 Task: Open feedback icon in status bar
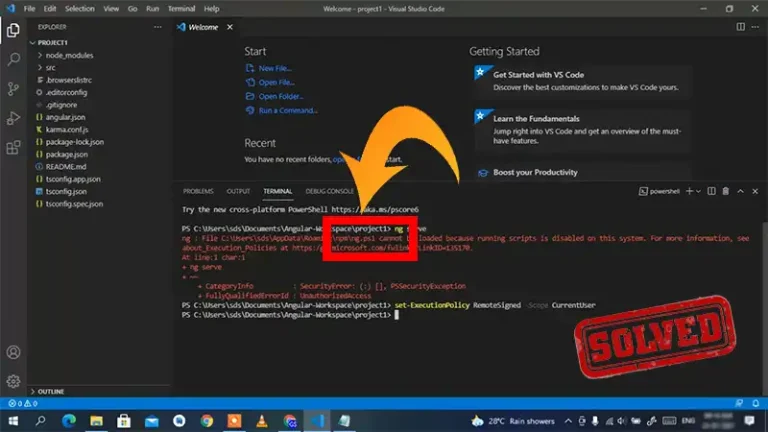point(739,403)
